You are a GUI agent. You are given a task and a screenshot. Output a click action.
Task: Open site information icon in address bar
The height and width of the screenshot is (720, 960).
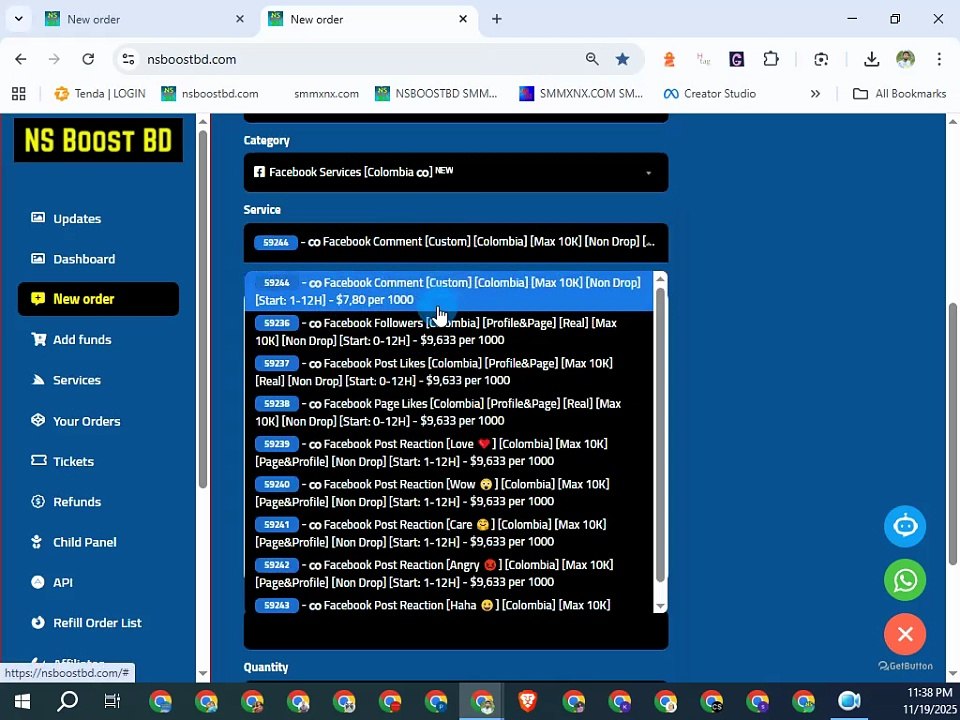tap(128, 59)
